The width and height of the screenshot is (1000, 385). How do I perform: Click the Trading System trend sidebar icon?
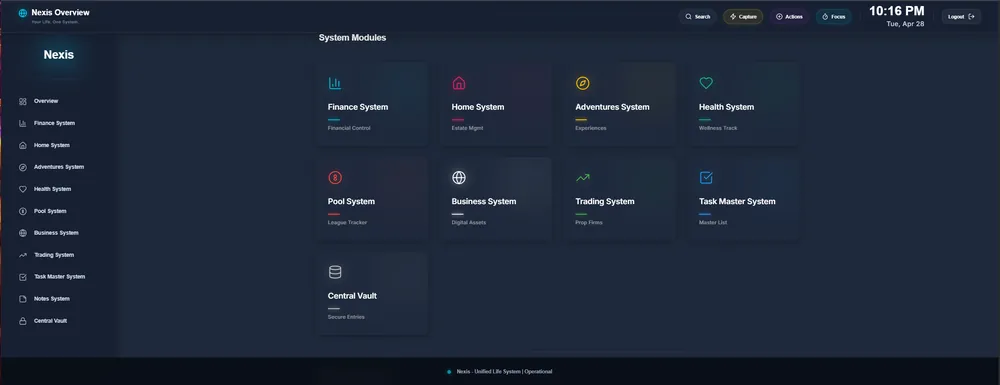point(23,255)
